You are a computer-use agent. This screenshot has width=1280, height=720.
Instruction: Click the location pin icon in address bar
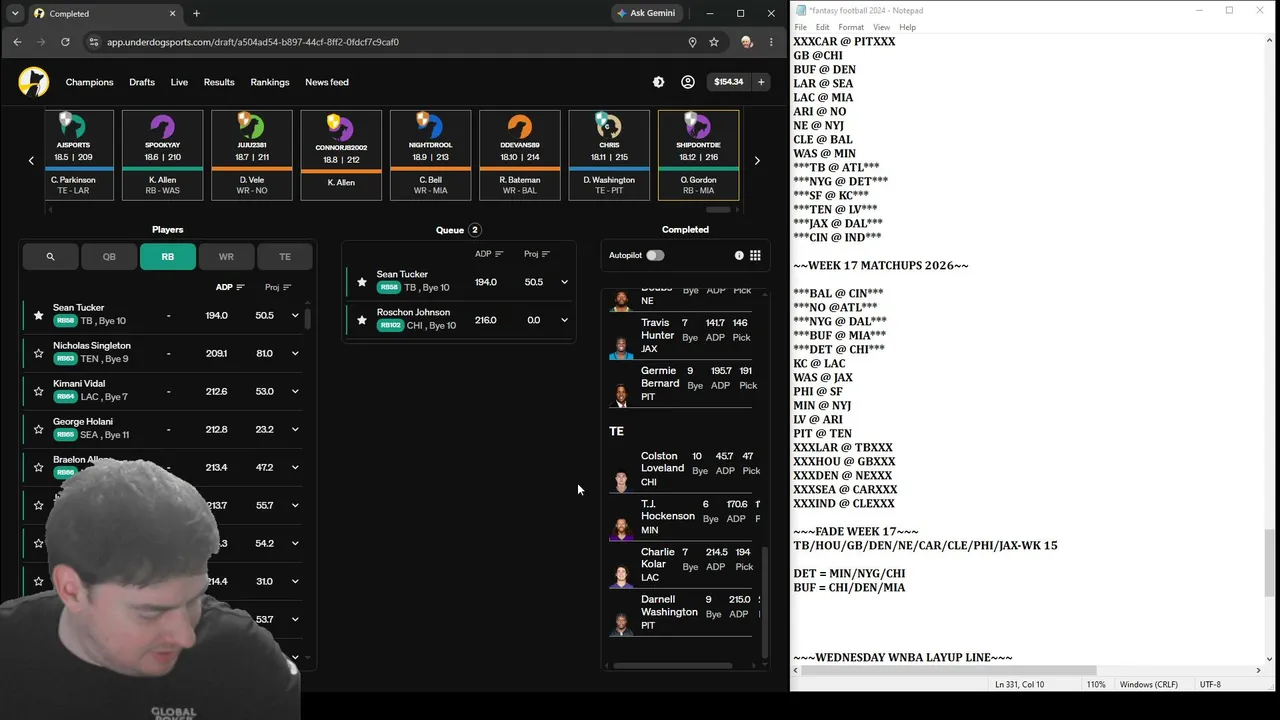(x=692, y=42)
